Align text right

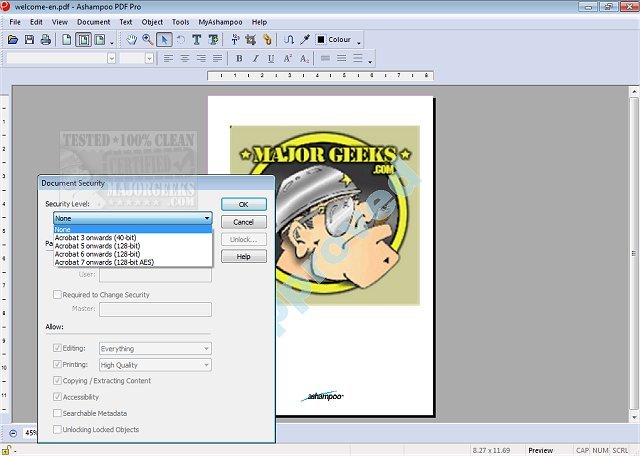[x=201, y=59]
